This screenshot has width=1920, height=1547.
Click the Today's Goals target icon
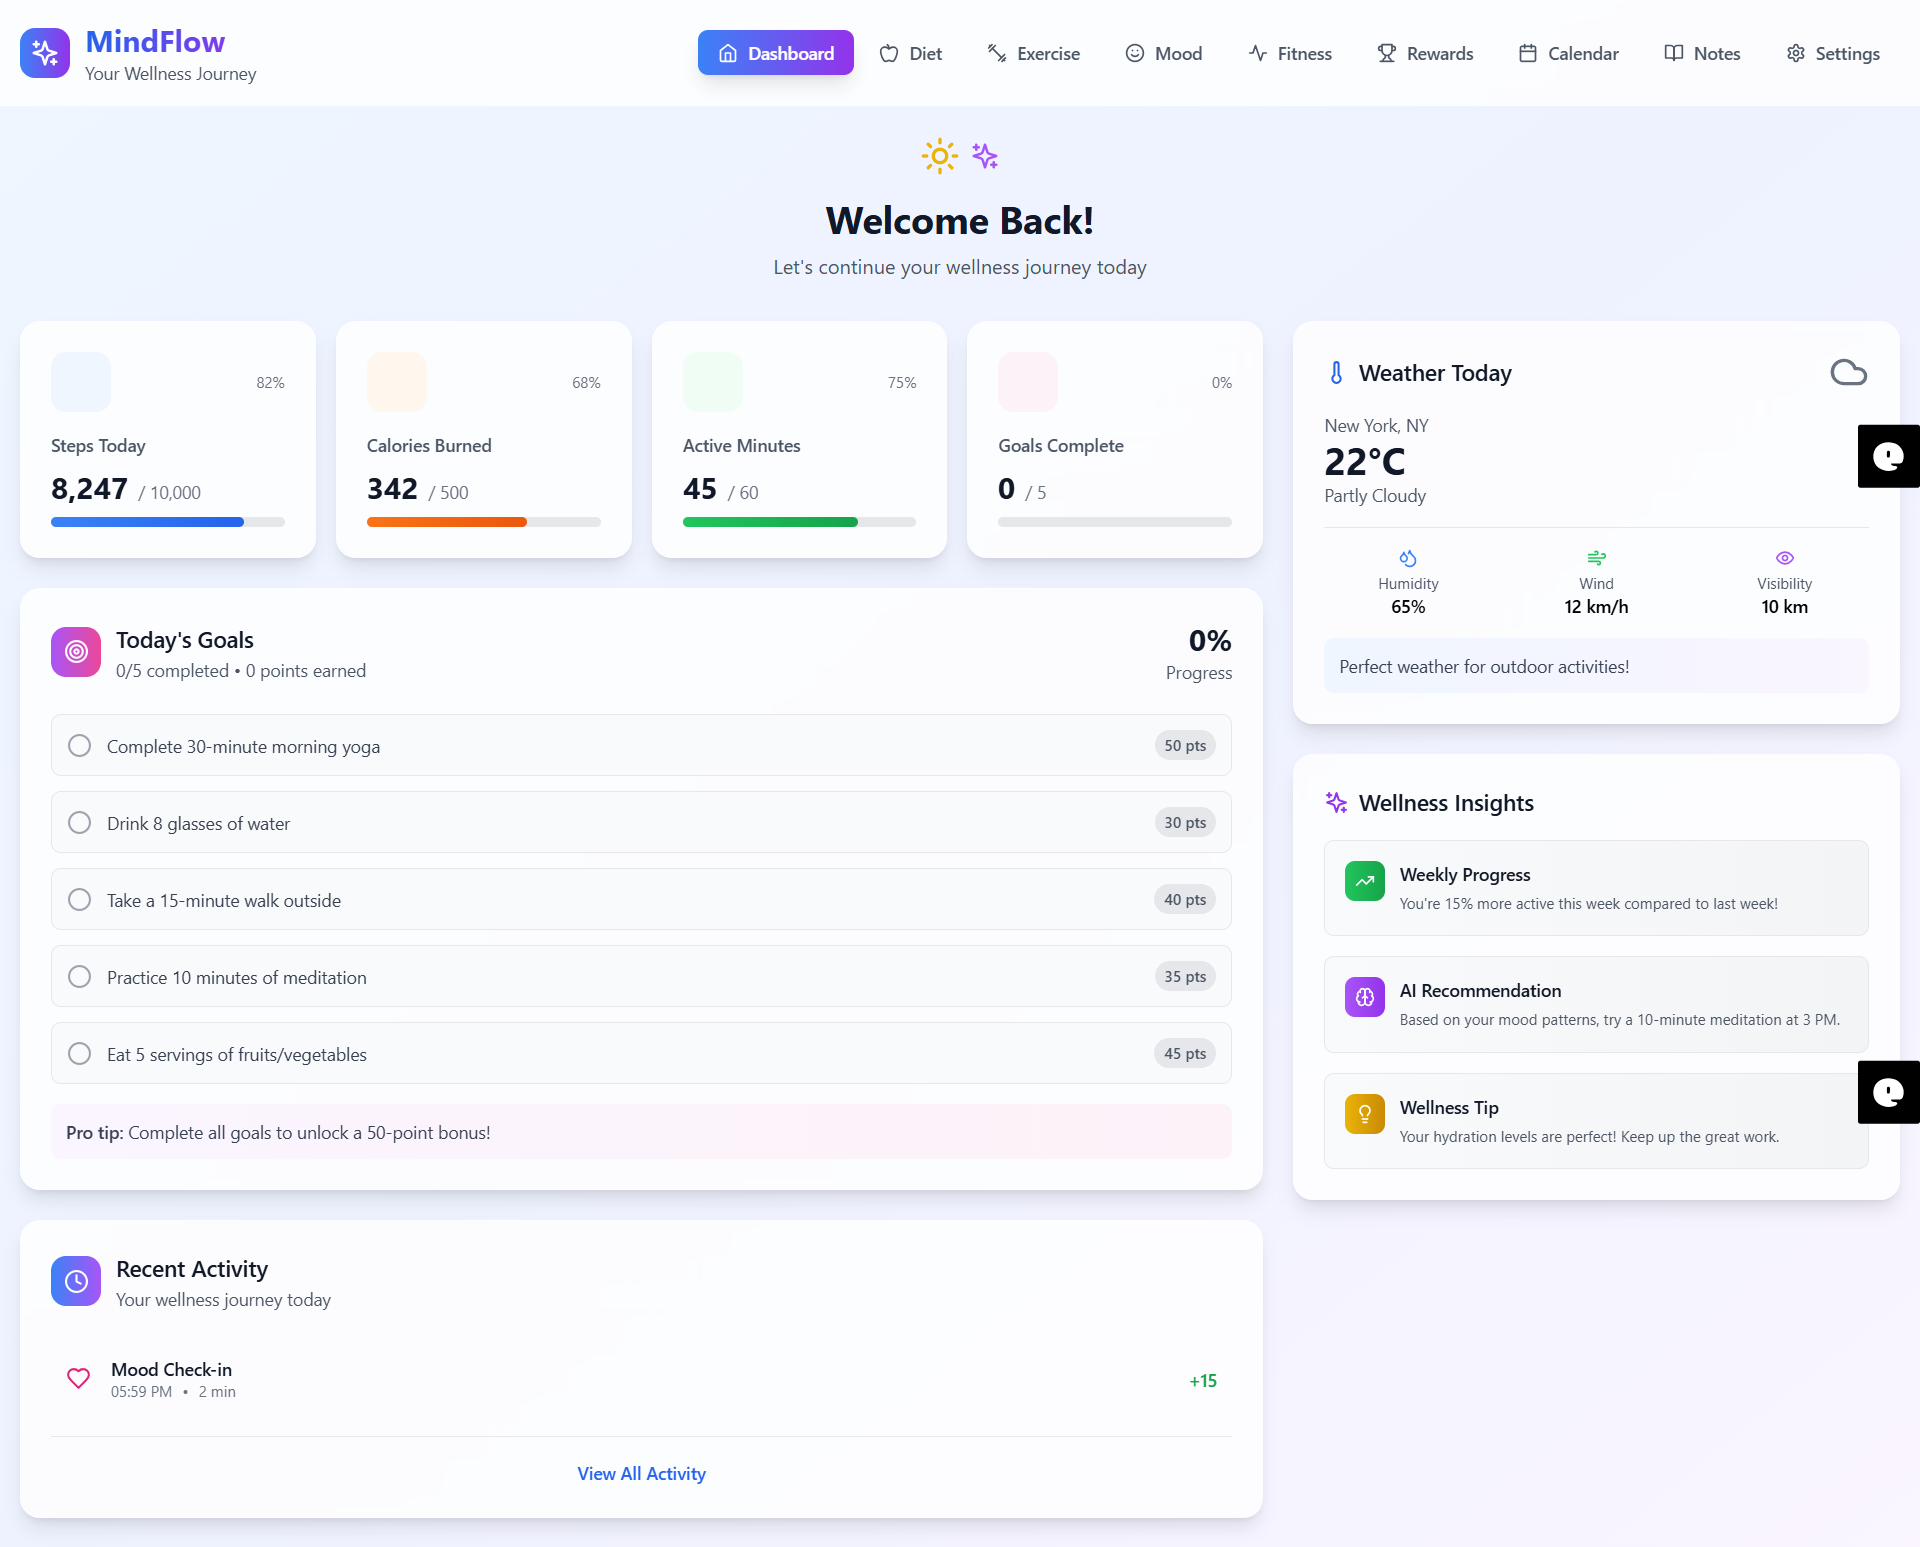[76, 652]
